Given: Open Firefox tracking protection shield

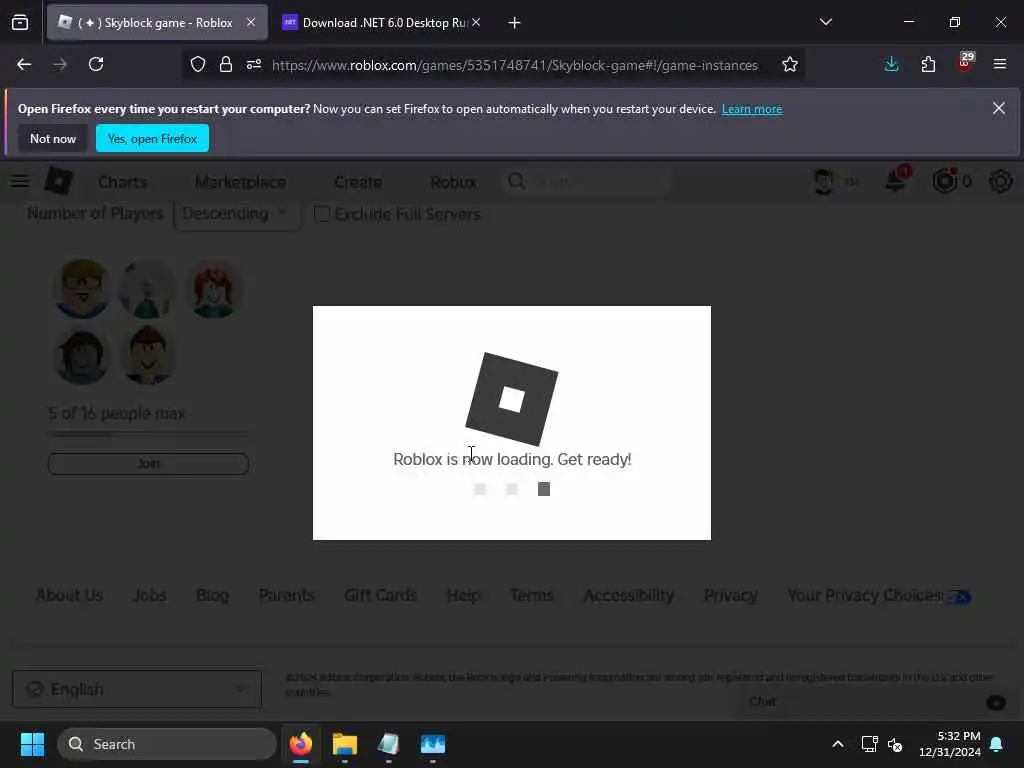Looking at the screenshot, I should (198, 64).
